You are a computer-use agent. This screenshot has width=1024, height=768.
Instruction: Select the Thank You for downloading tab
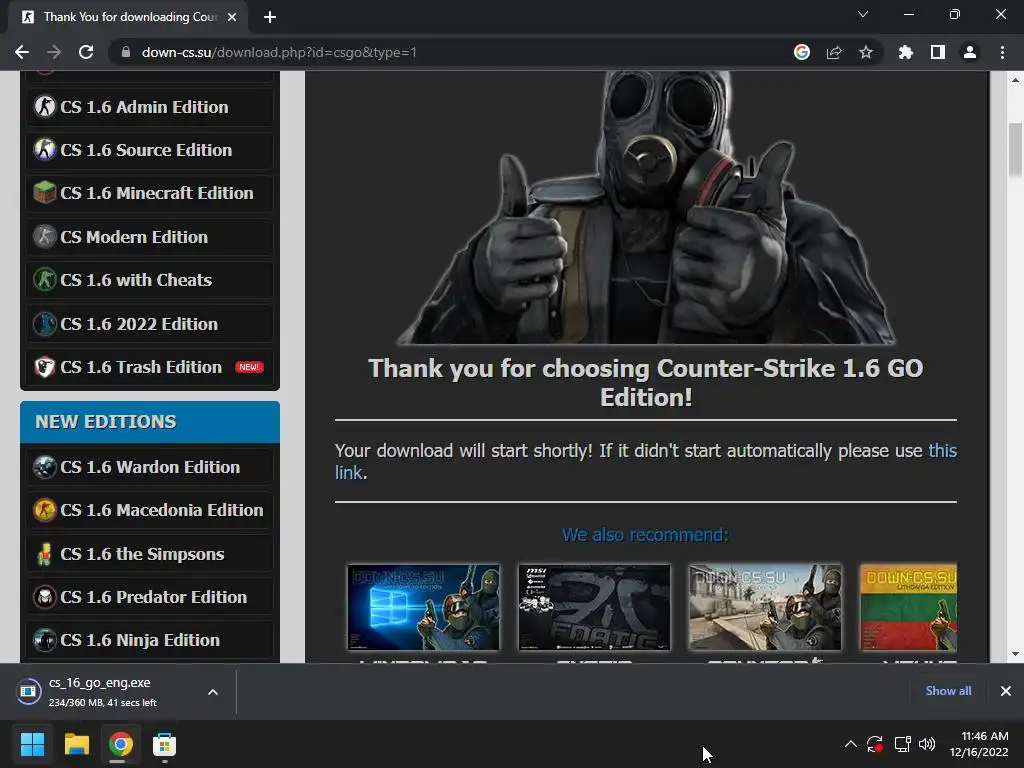click(127, 17)
